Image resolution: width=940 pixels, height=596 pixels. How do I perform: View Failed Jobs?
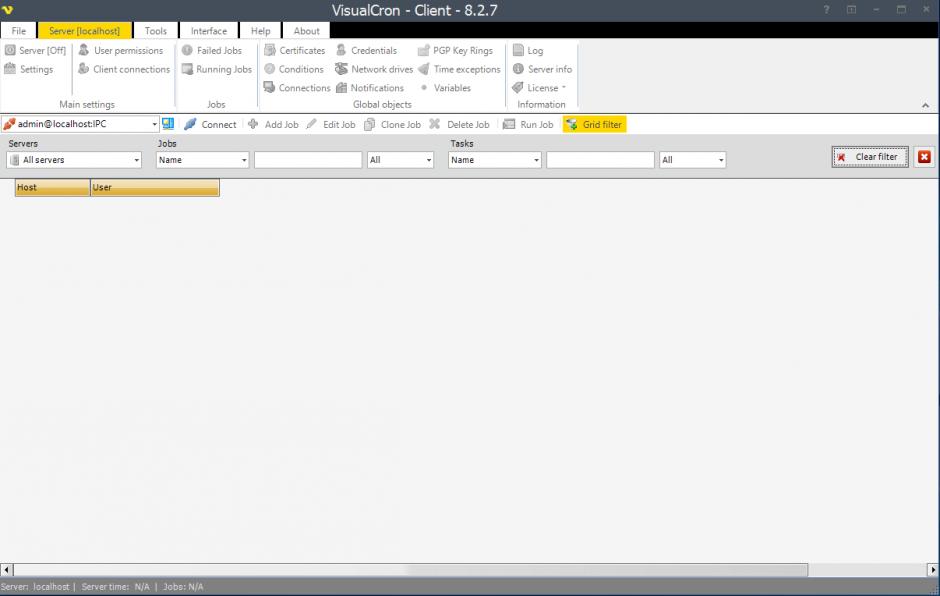coord(212,50)
